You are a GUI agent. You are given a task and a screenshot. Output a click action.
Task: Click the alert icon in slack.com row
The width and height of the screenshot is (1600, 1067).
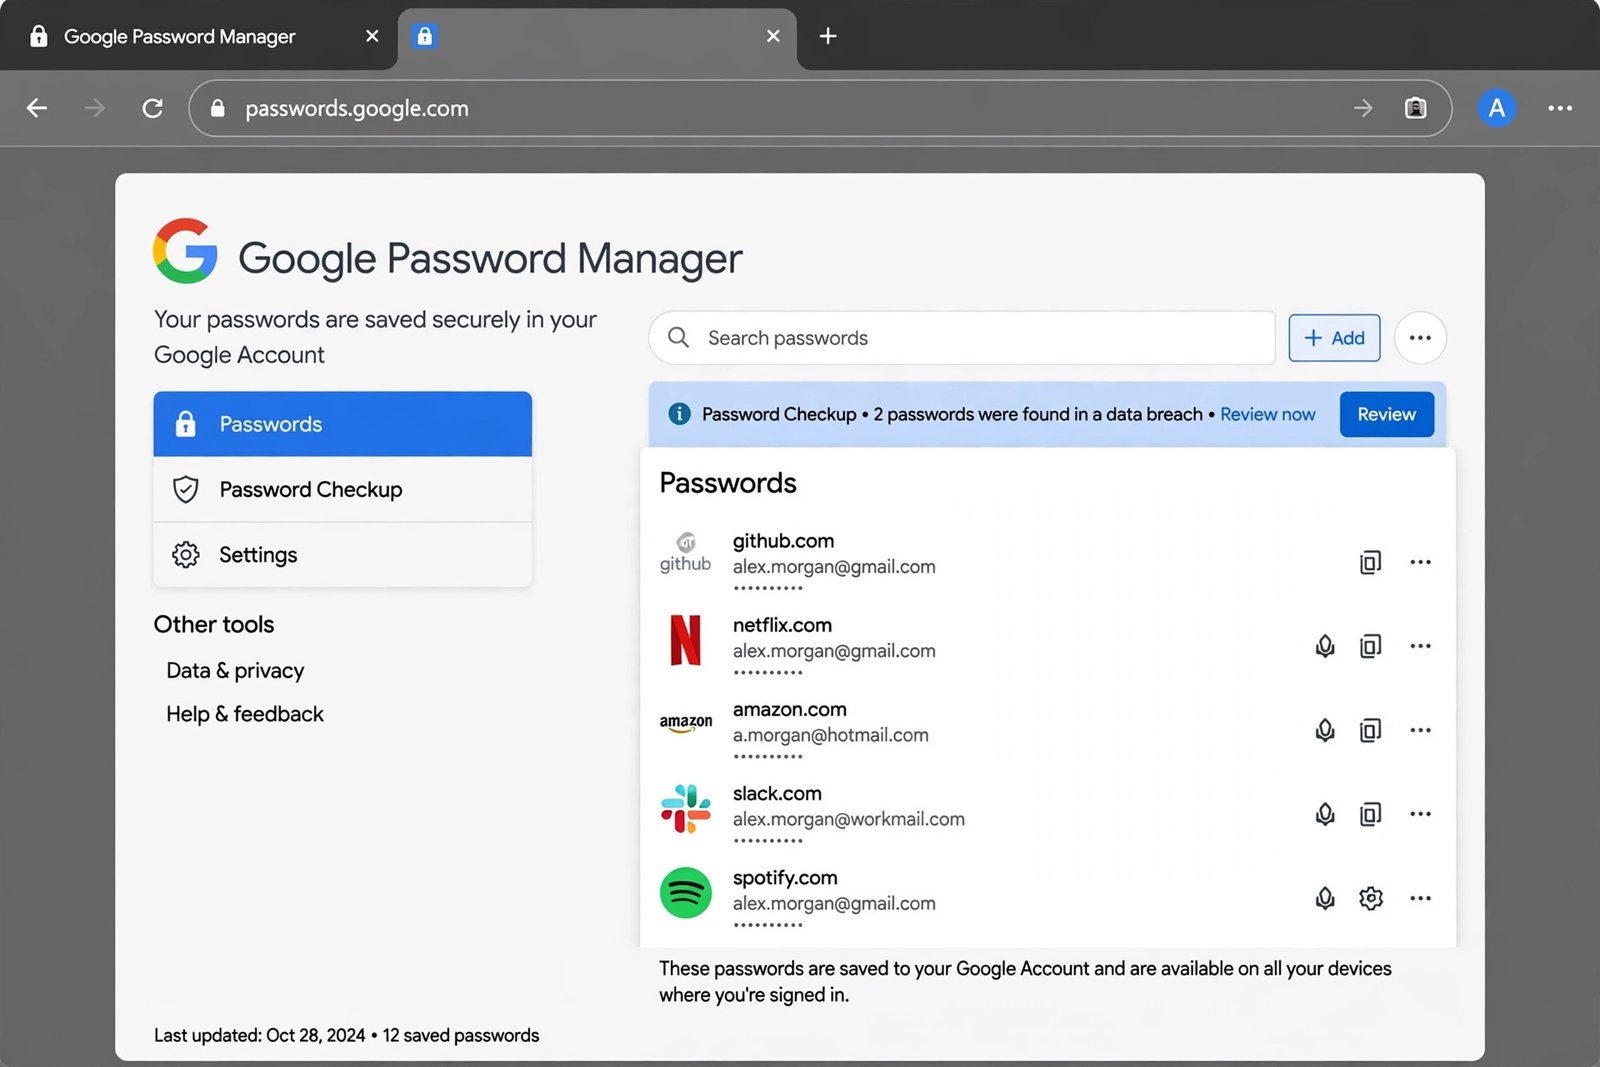[1325, 814]
